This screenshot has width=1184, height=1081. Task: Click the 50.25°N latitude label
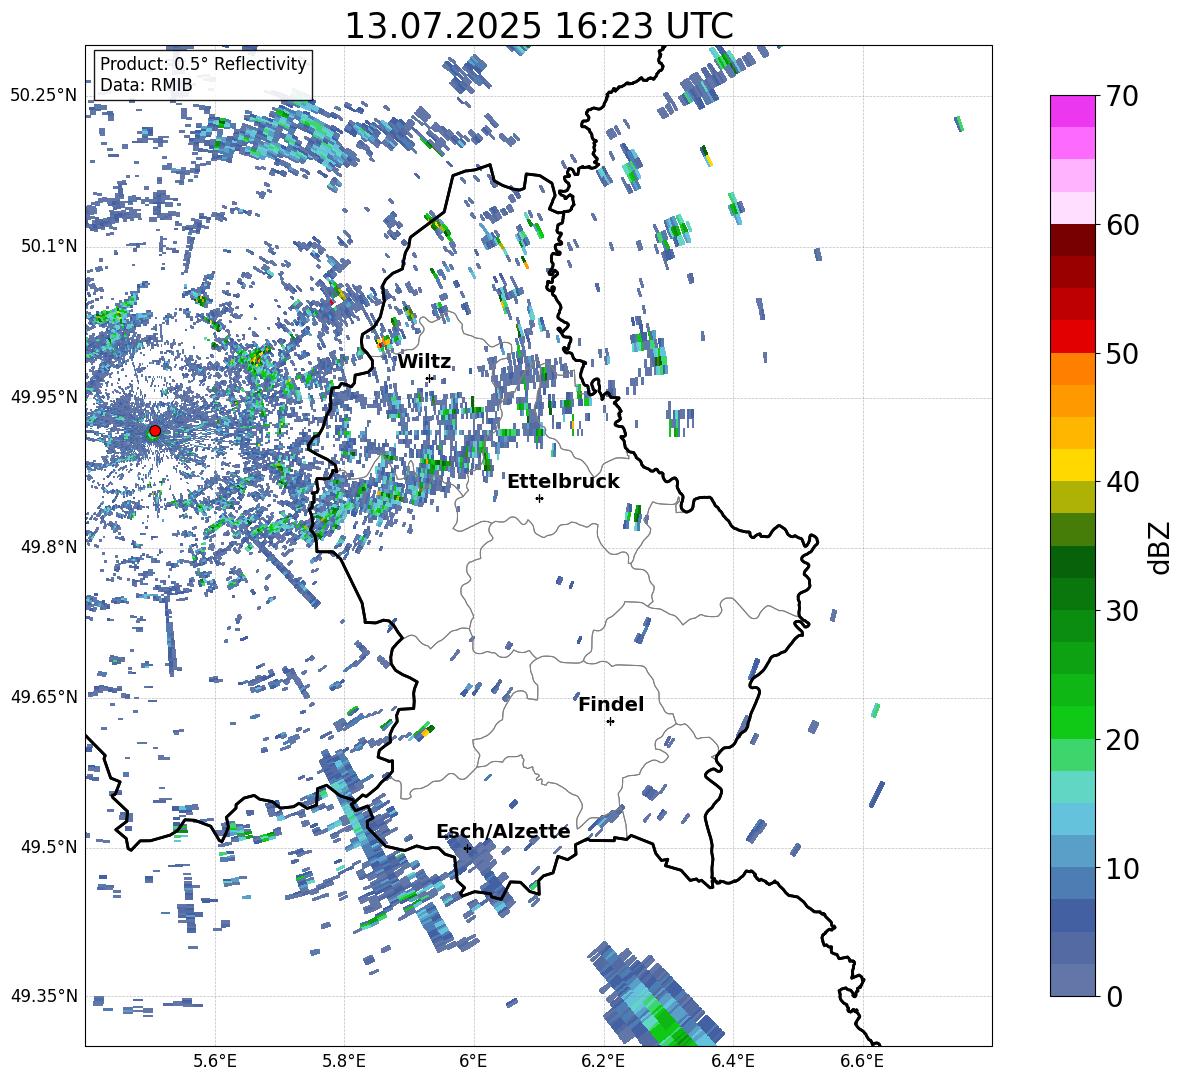click(x=44, y=96)
